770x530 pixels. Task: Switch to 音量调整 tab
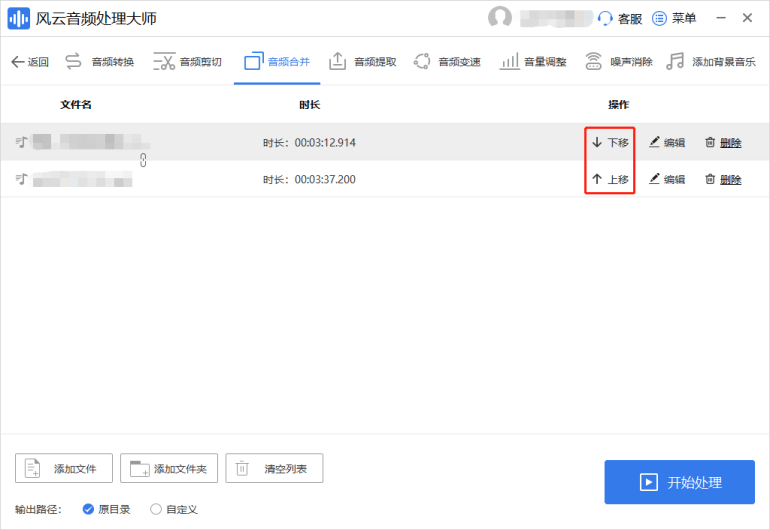533,62
